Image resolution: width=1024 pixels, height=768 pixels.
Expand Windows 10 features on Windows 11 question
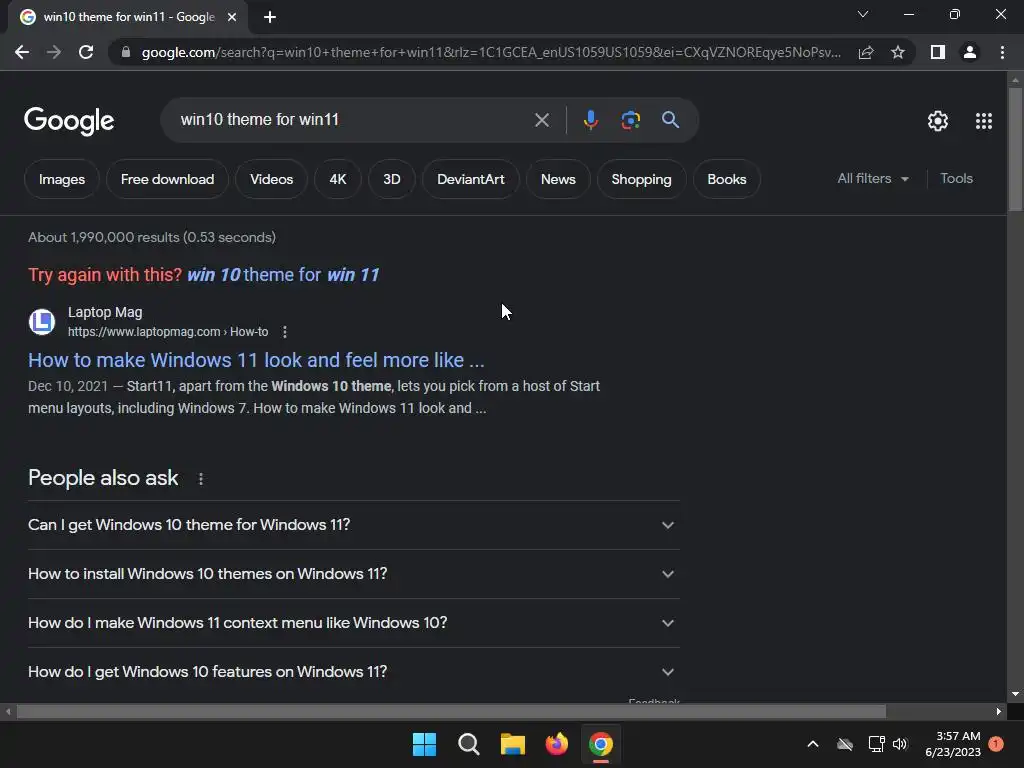(353, 672)
